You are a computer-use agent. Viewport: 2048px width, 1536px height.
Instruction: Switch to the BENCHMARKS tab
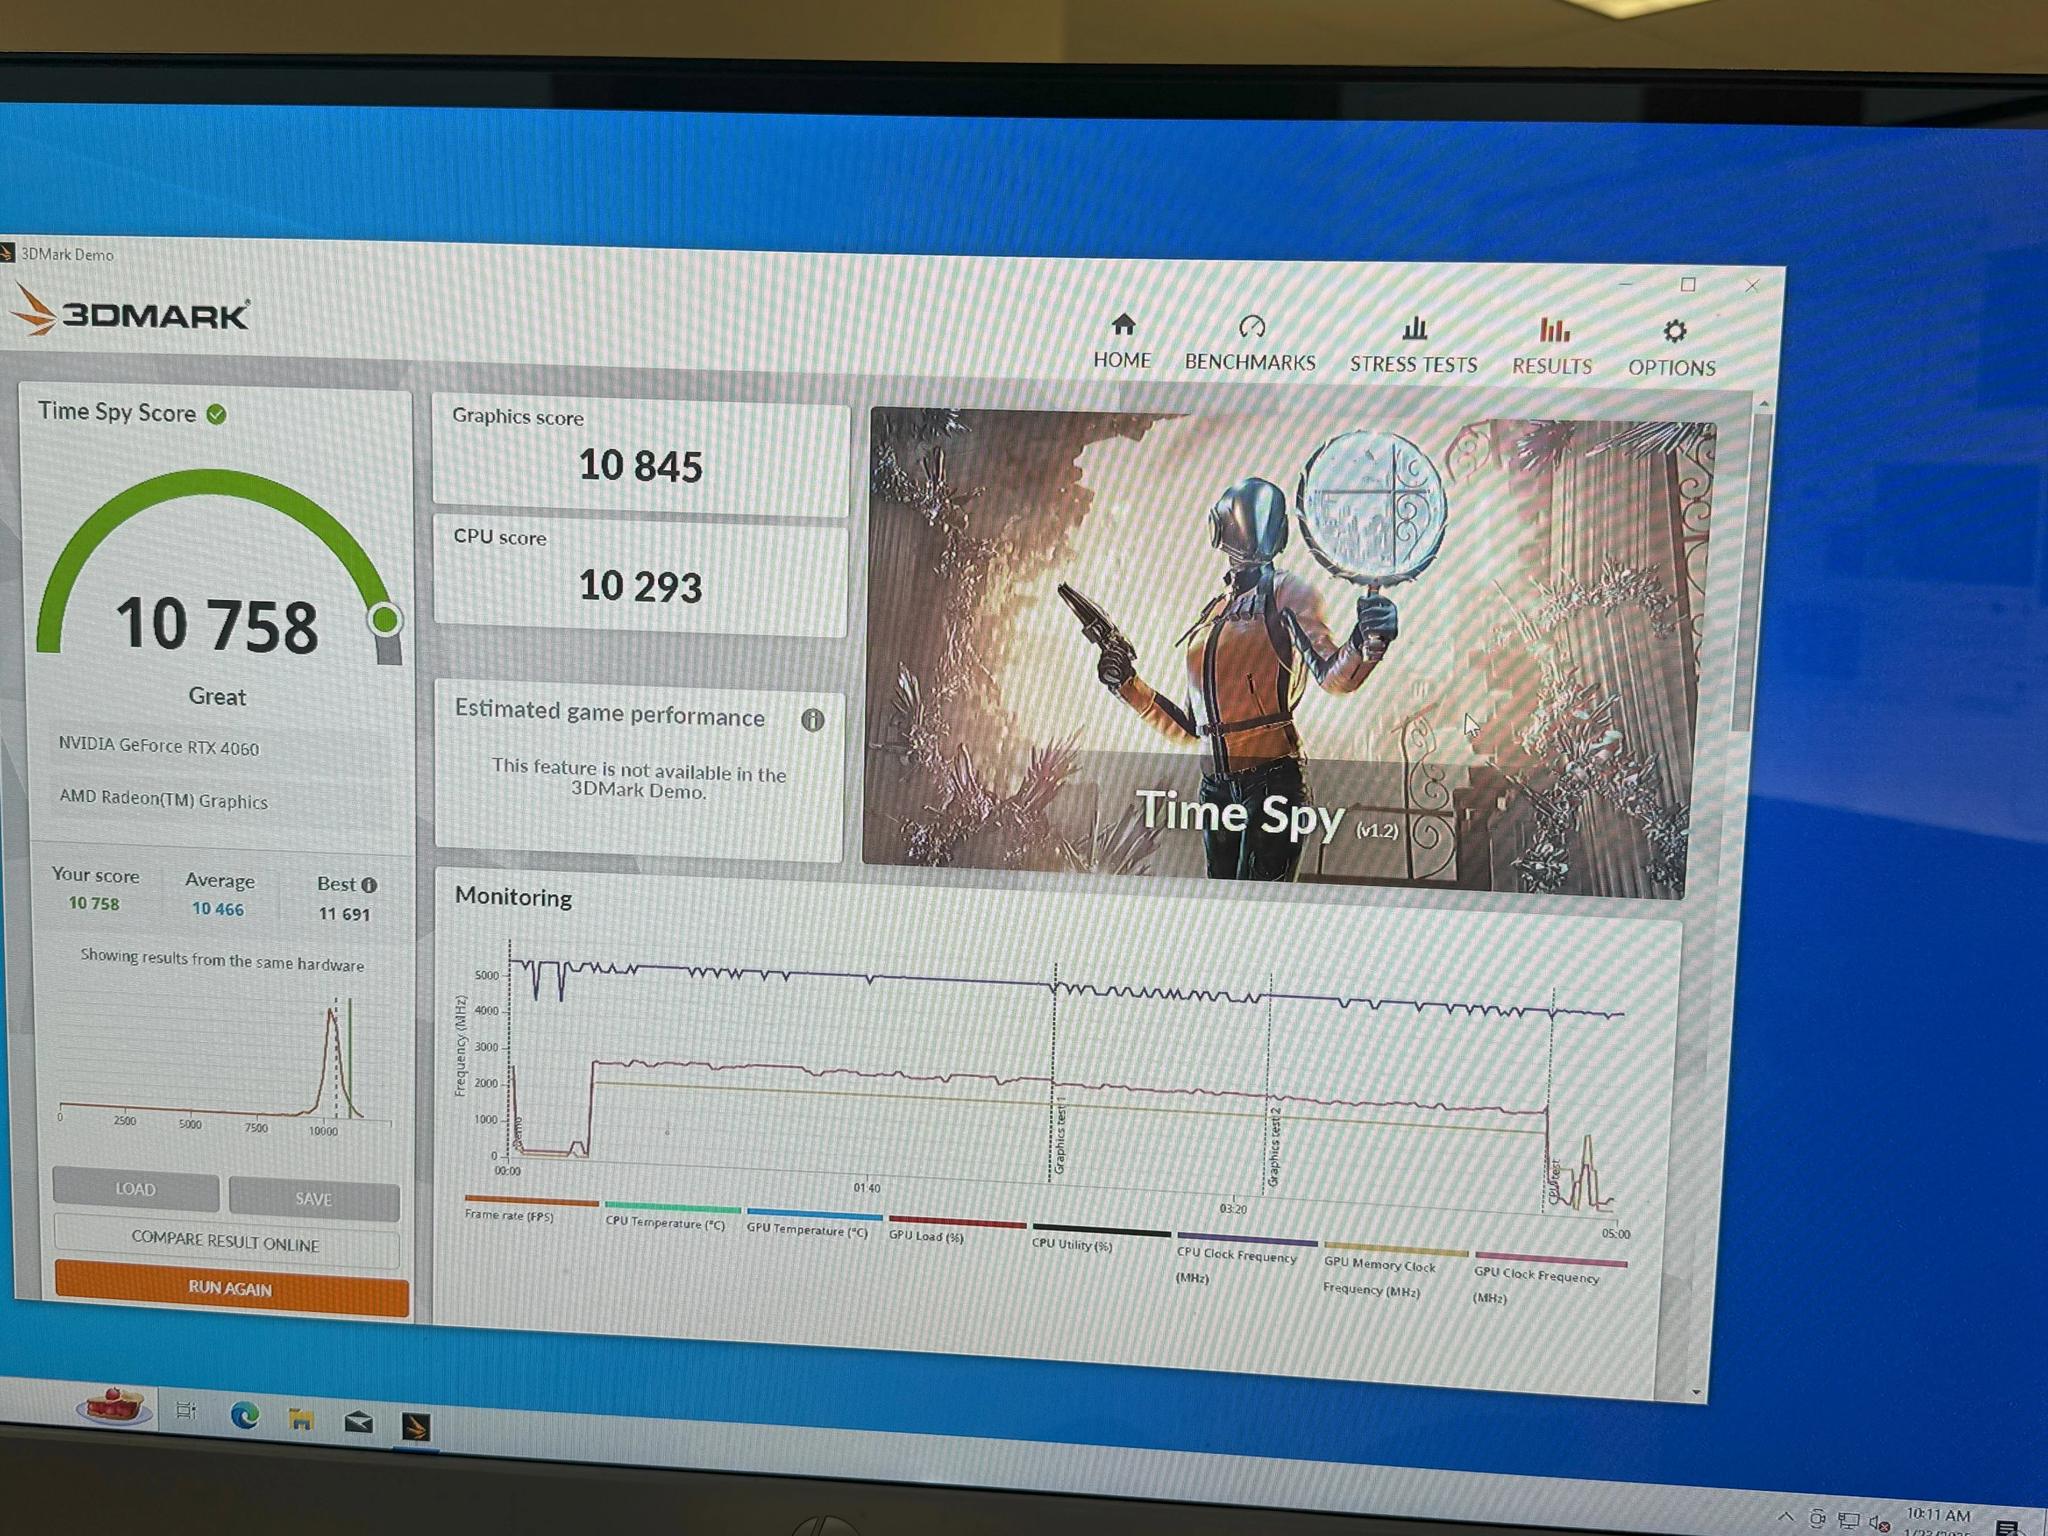pos(1250,344)
